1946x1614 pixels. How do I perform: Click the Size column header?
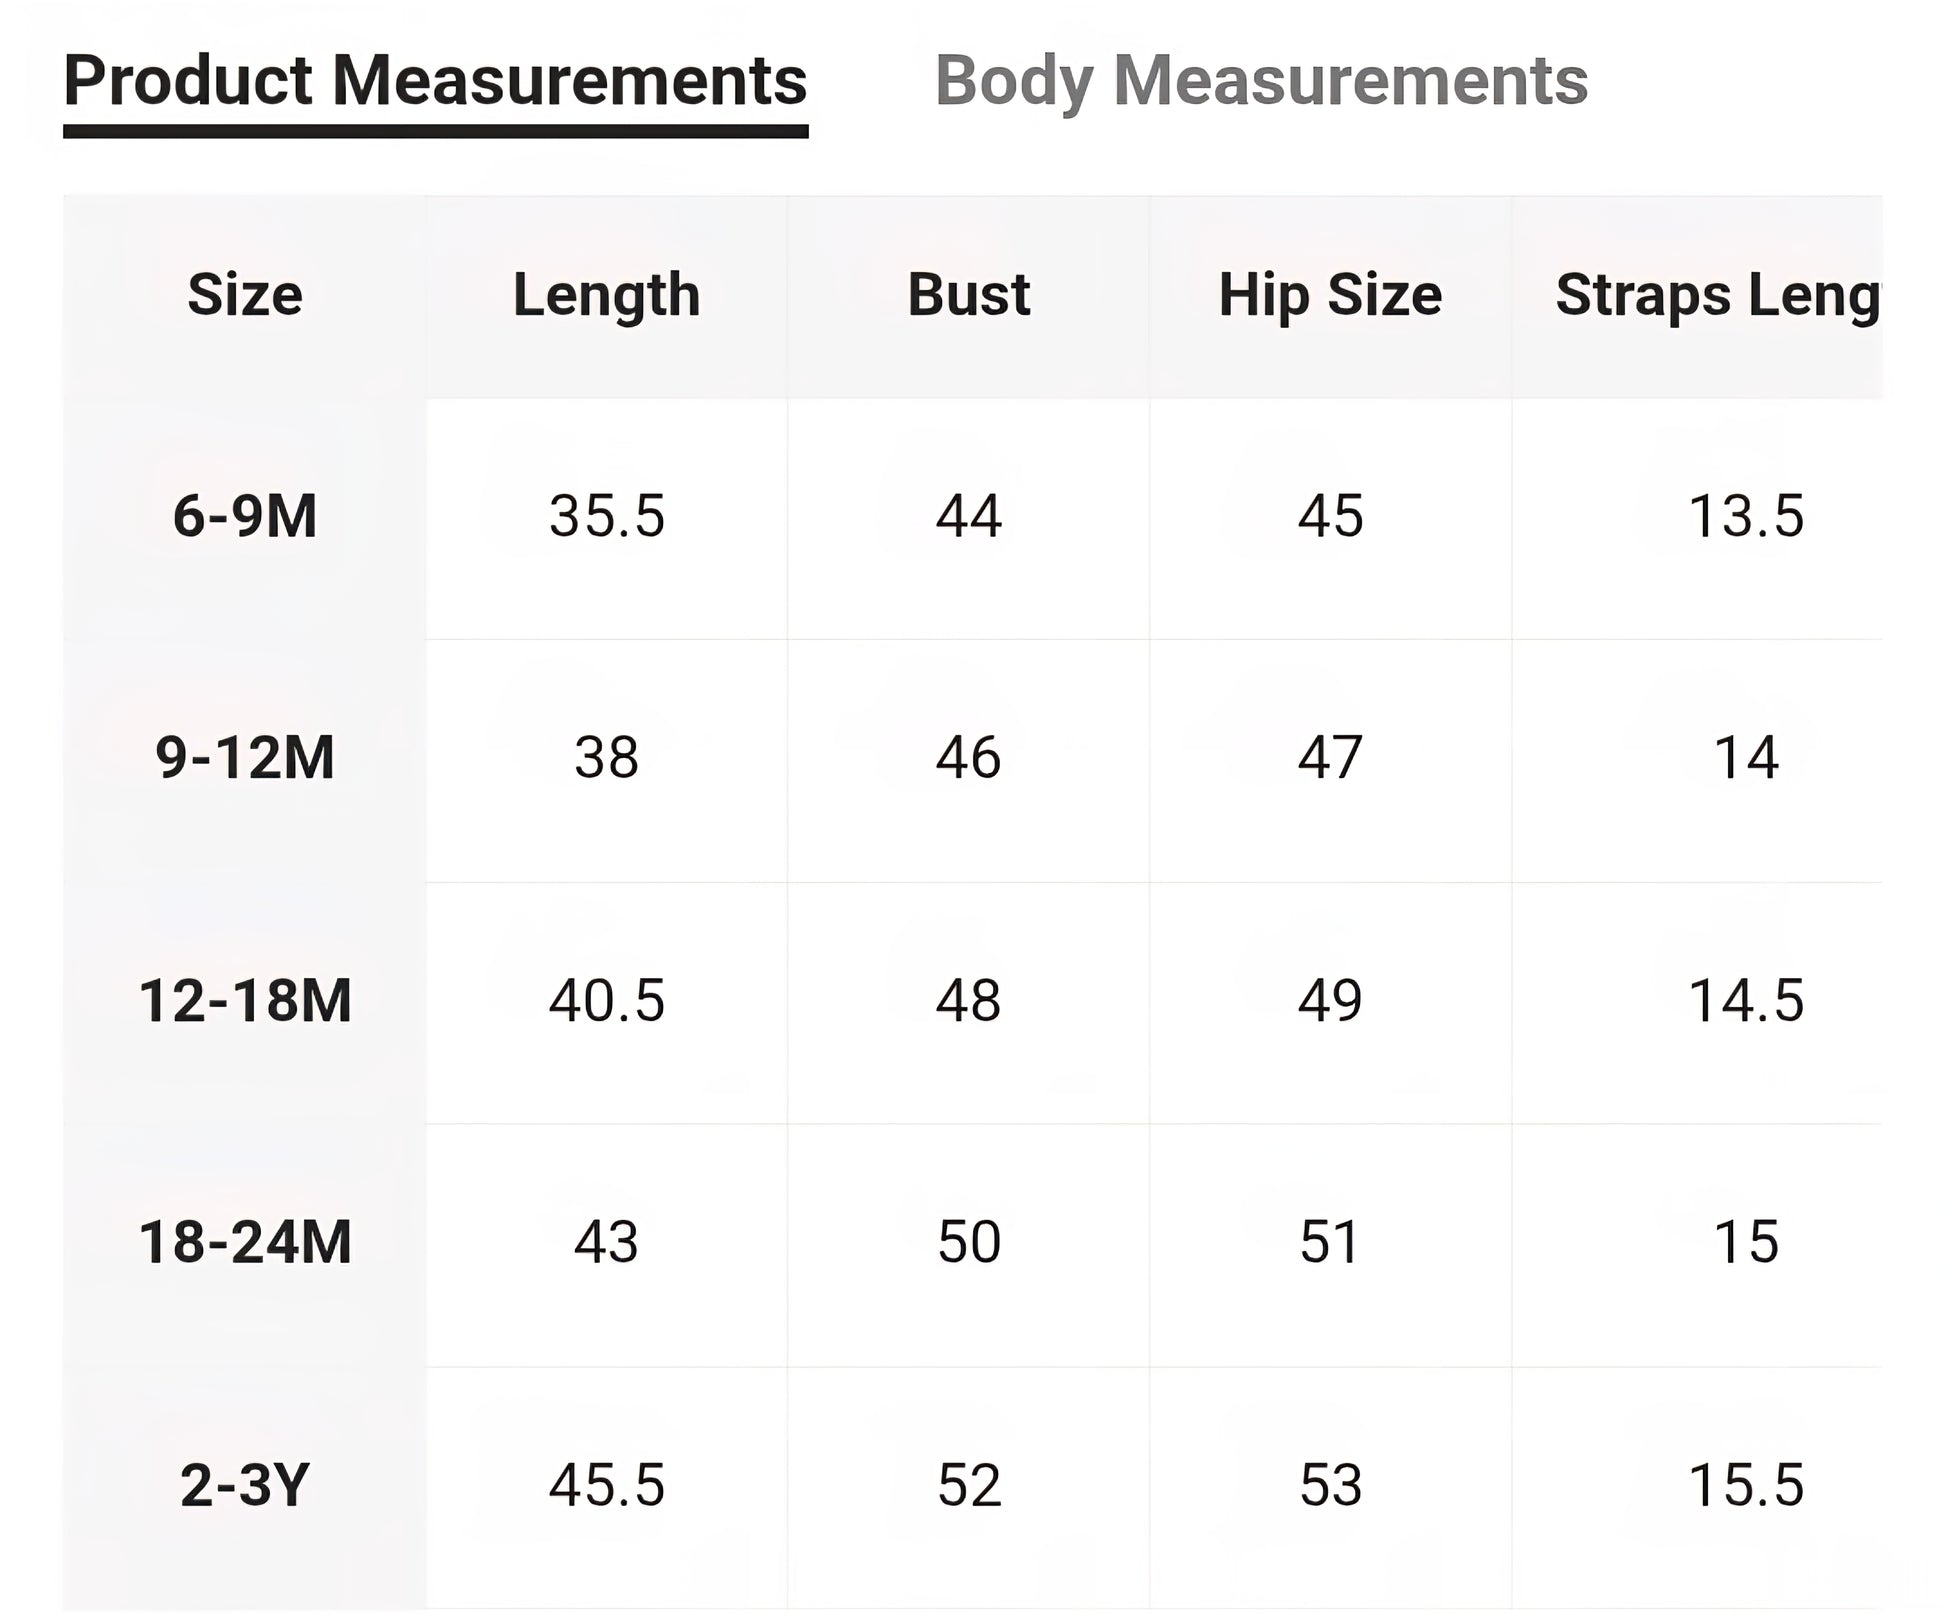click(245, 295)
